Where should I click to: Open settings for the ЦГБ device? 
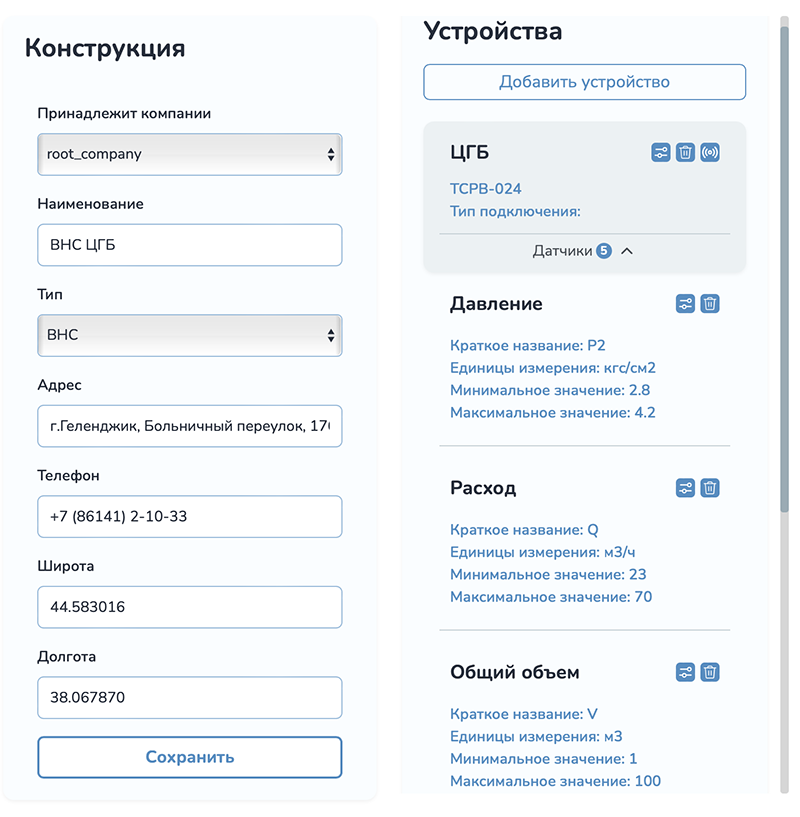[660, 152]
